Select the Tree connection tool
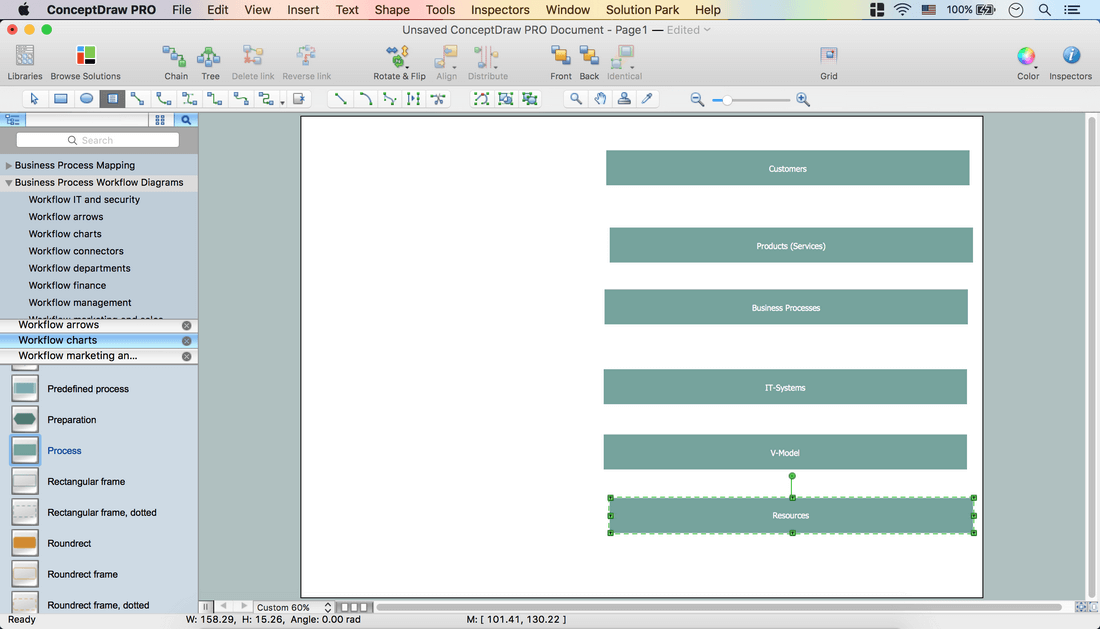 tap(210, 57)
